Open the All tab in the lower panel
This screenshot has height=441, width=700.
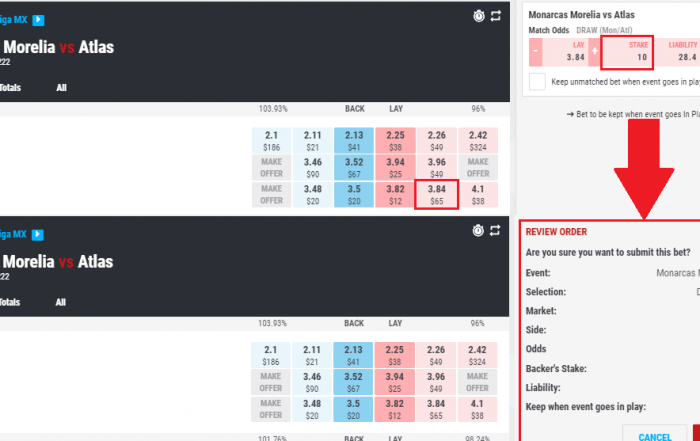(x=60, y=303)
